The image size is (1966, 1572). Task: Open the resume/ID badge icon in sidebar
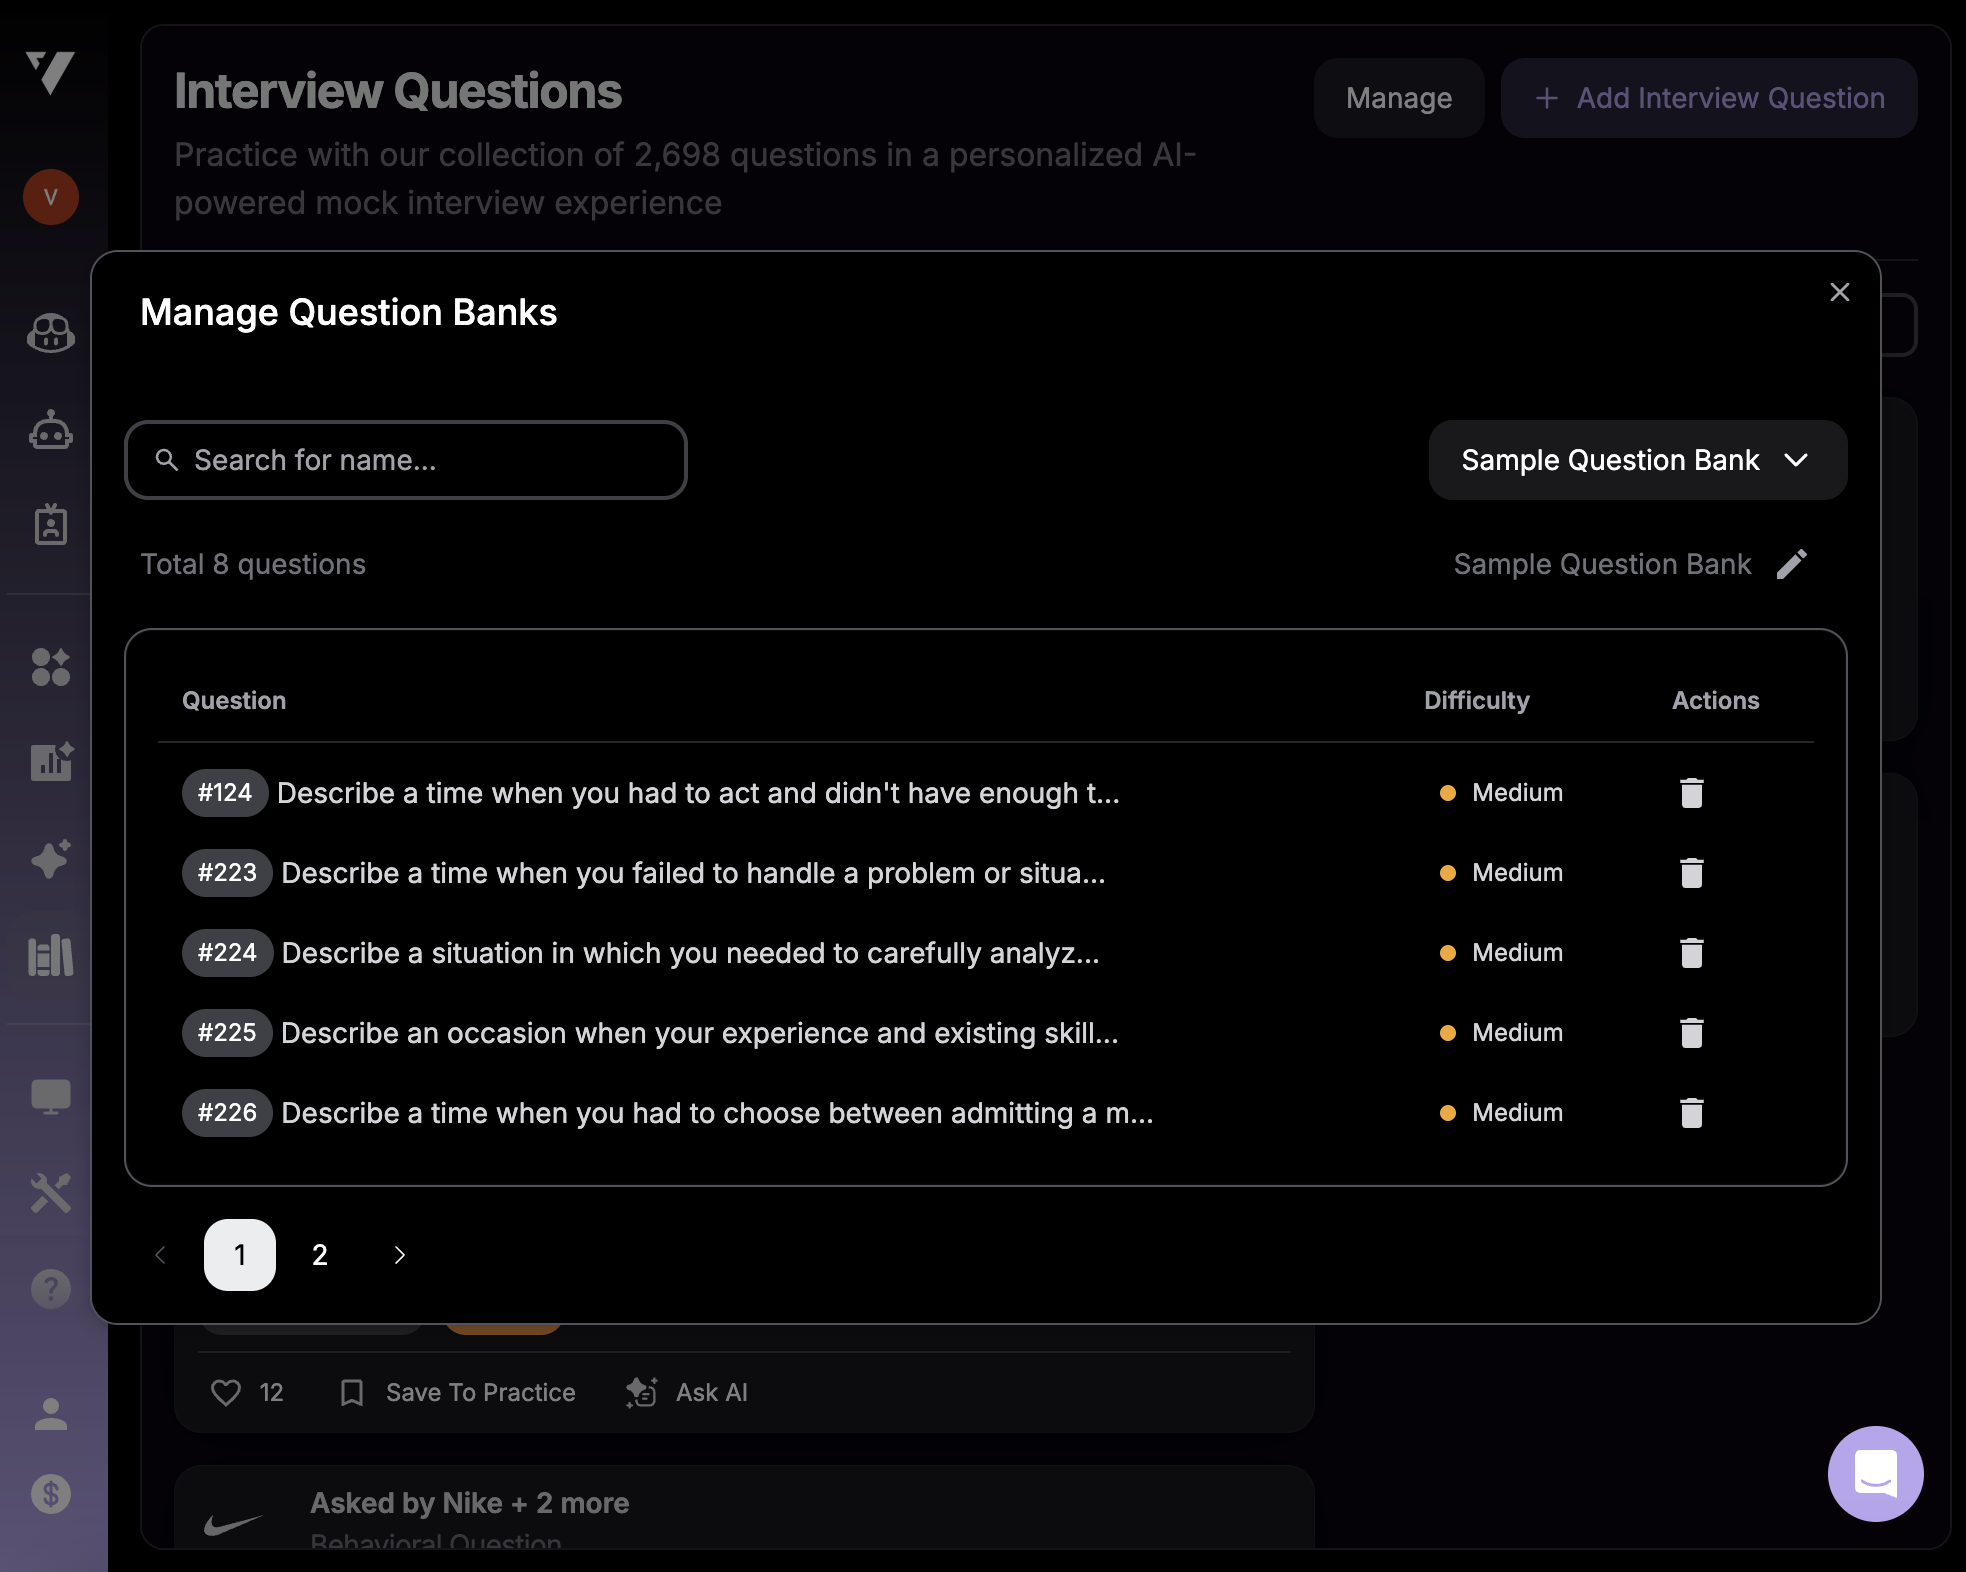(x=50, y=524)
